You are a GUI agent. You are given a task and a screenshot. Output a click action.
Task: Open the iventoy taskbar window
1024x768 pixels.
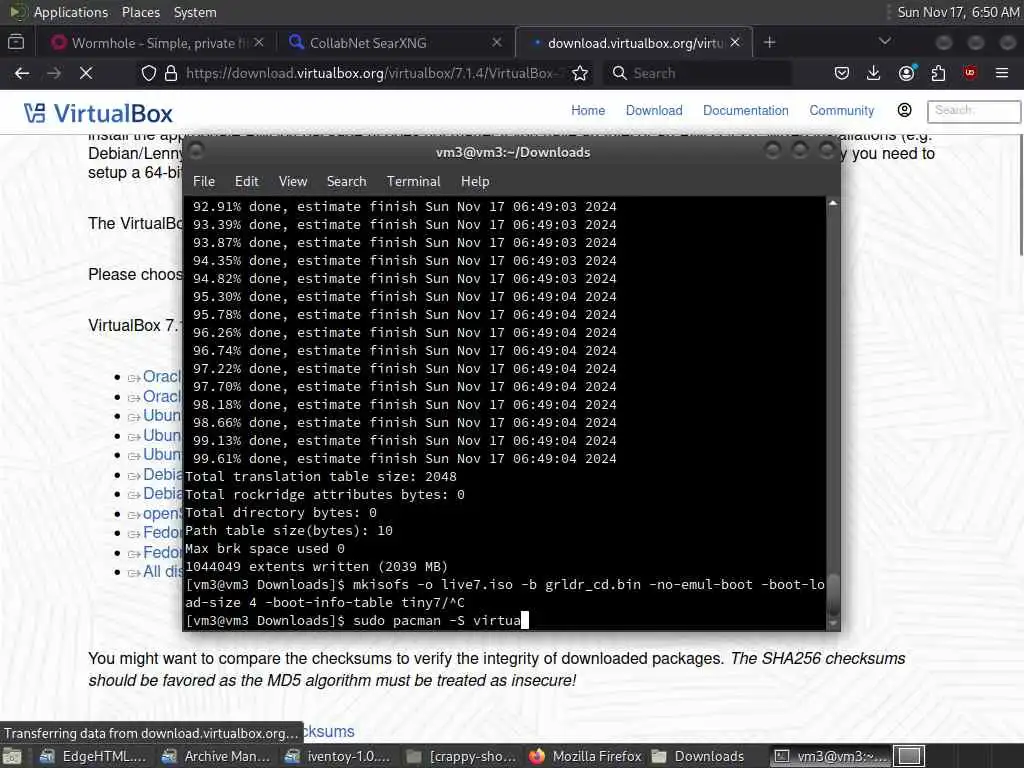(338, 756)
